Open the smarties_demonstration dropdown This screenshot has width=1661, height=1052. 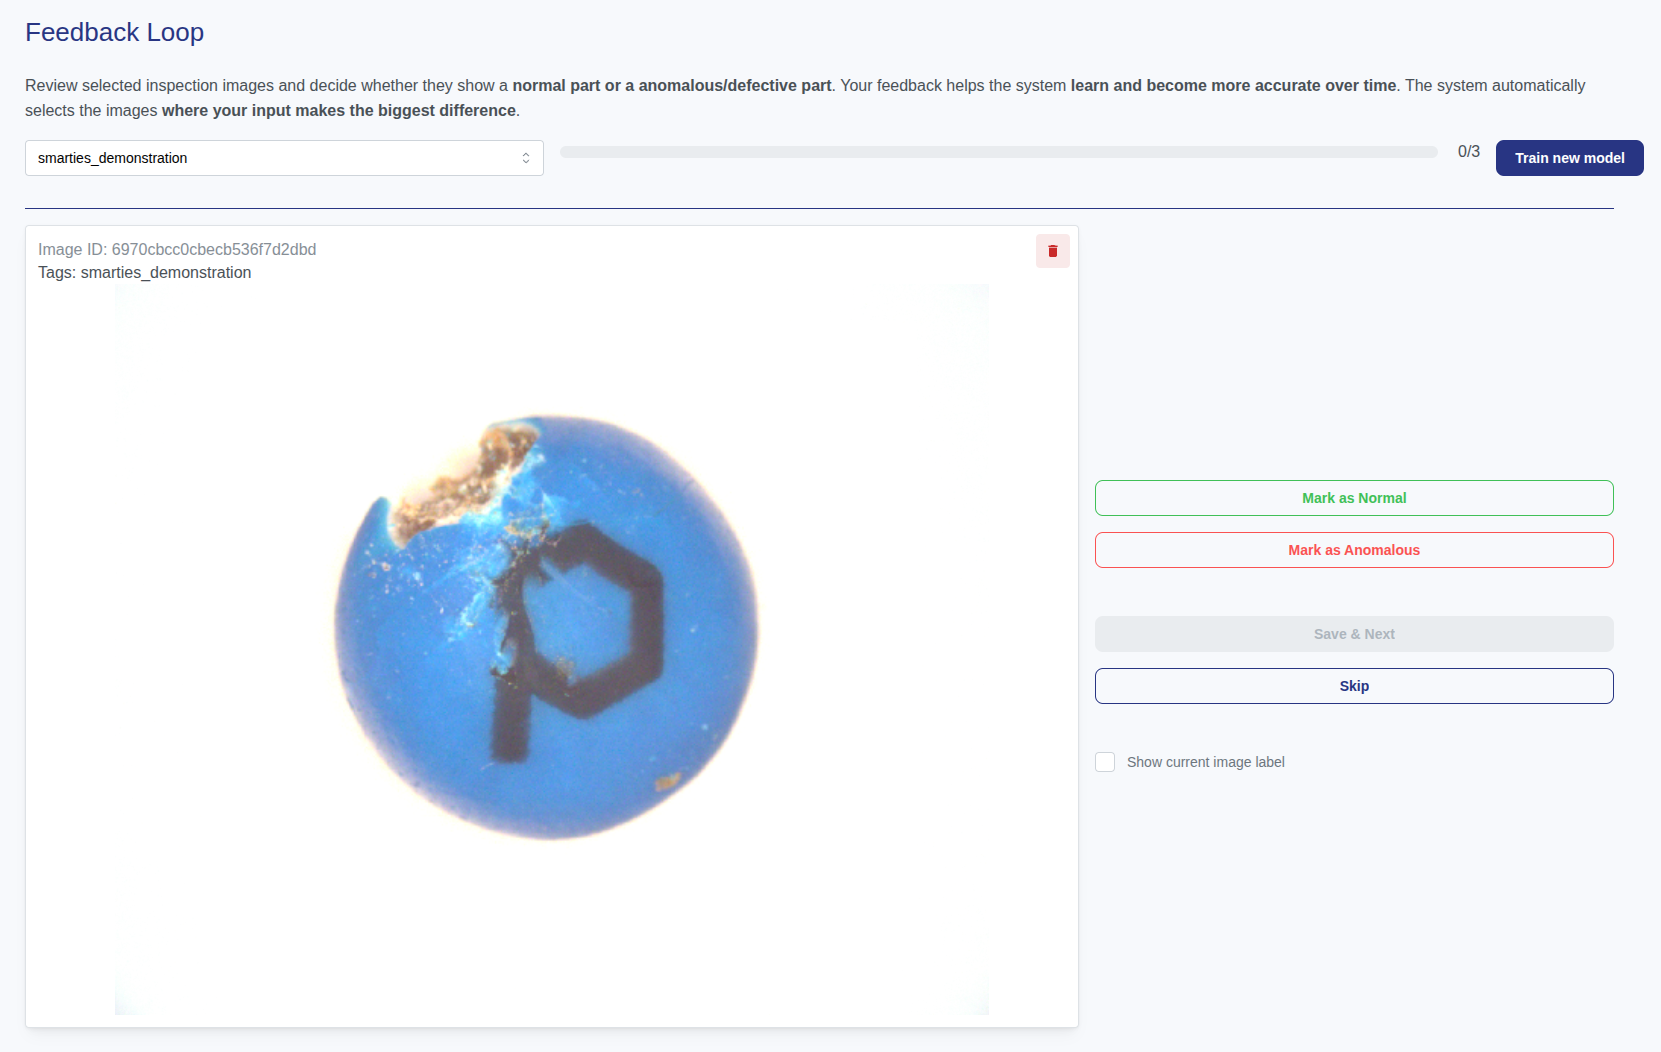click(x=283, y=158)
